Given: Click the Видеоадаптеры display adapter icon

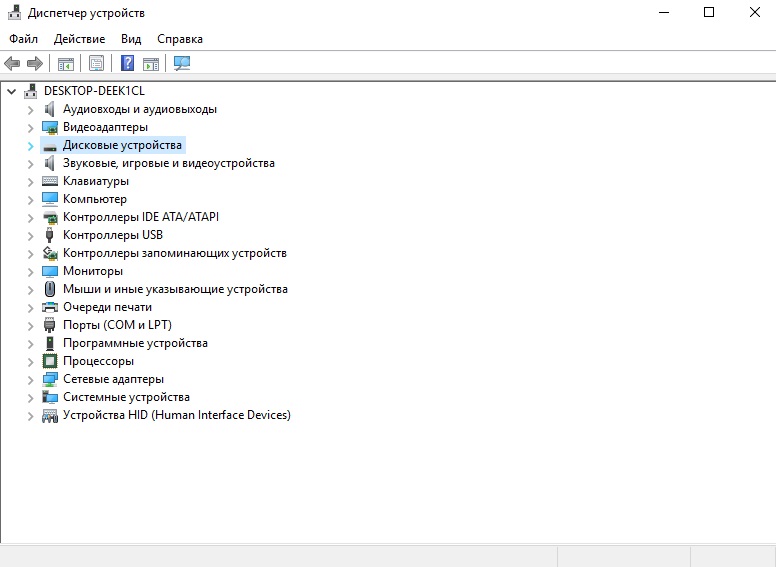Looking at the screenshot, I should click(x=49, y=127).
